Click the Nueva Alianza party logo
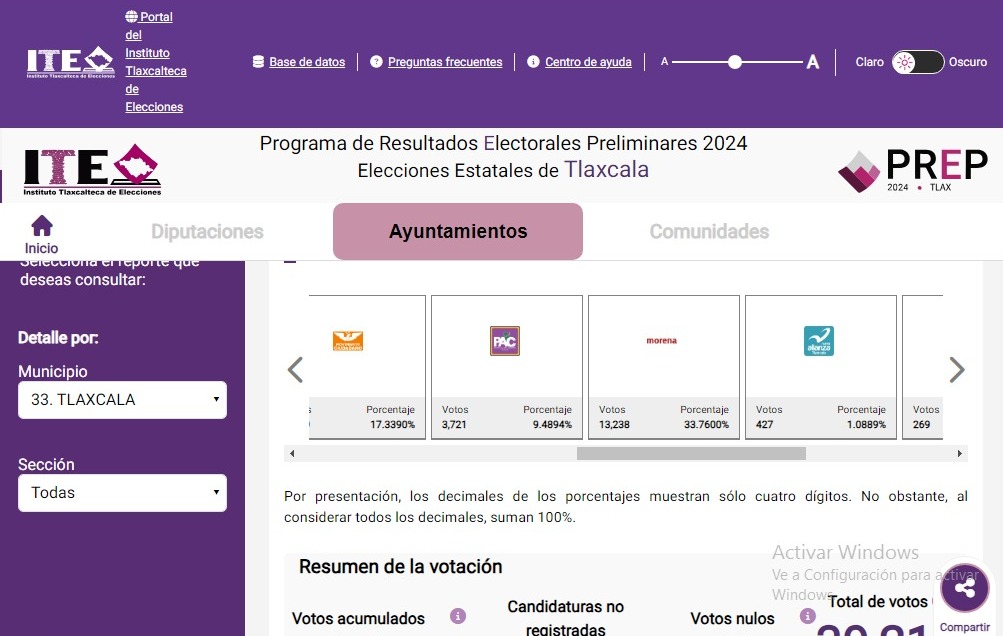This screenshot has width=1003, height=636. (819, 341)
